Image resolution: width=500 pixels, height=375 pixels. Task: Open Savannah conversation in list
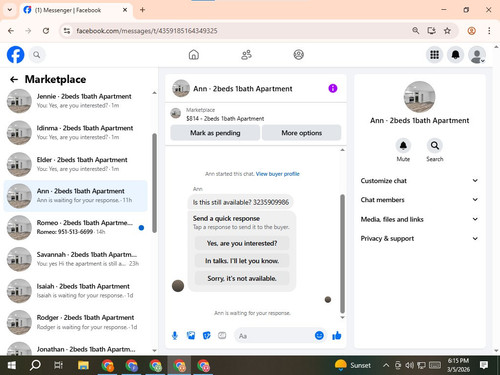tap(76, 259)
